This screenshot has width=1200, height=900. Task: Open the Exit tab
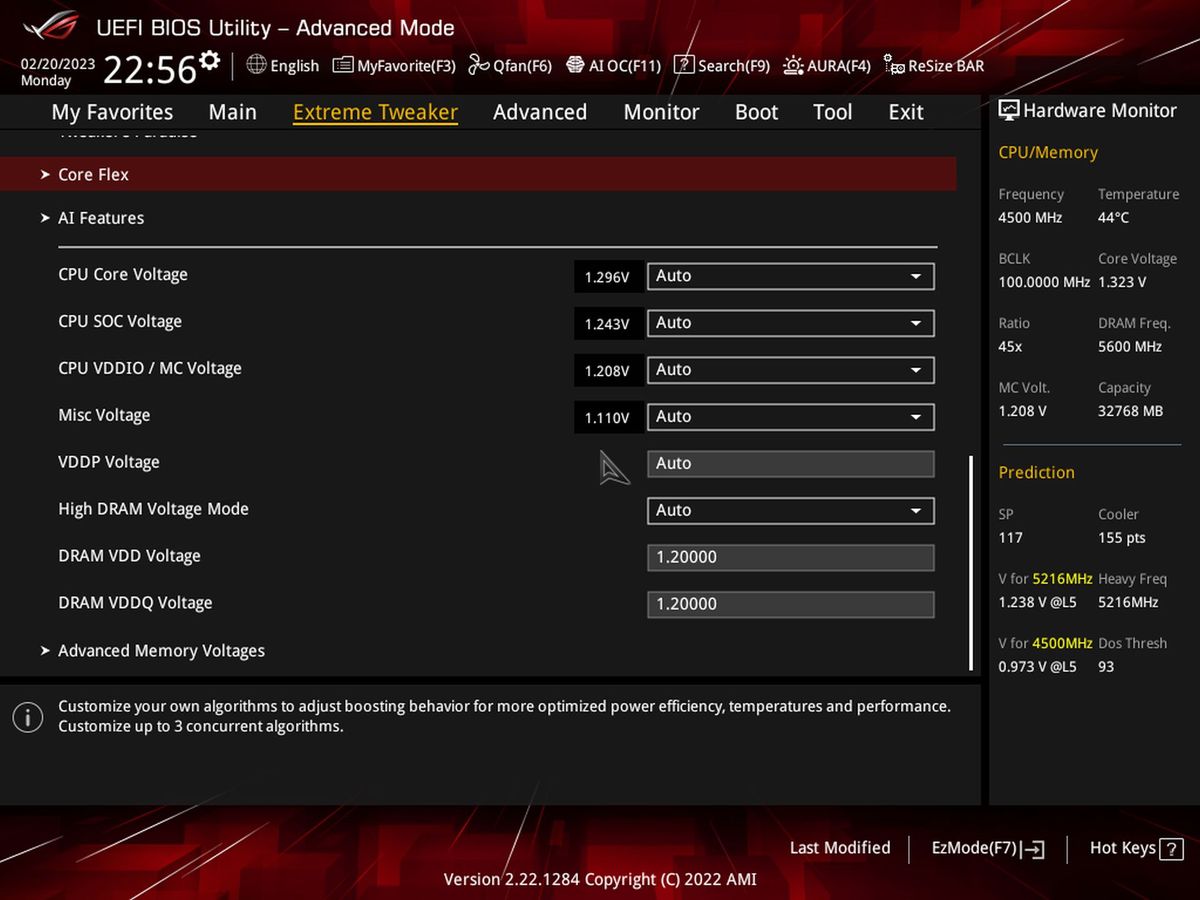[905, 112]
